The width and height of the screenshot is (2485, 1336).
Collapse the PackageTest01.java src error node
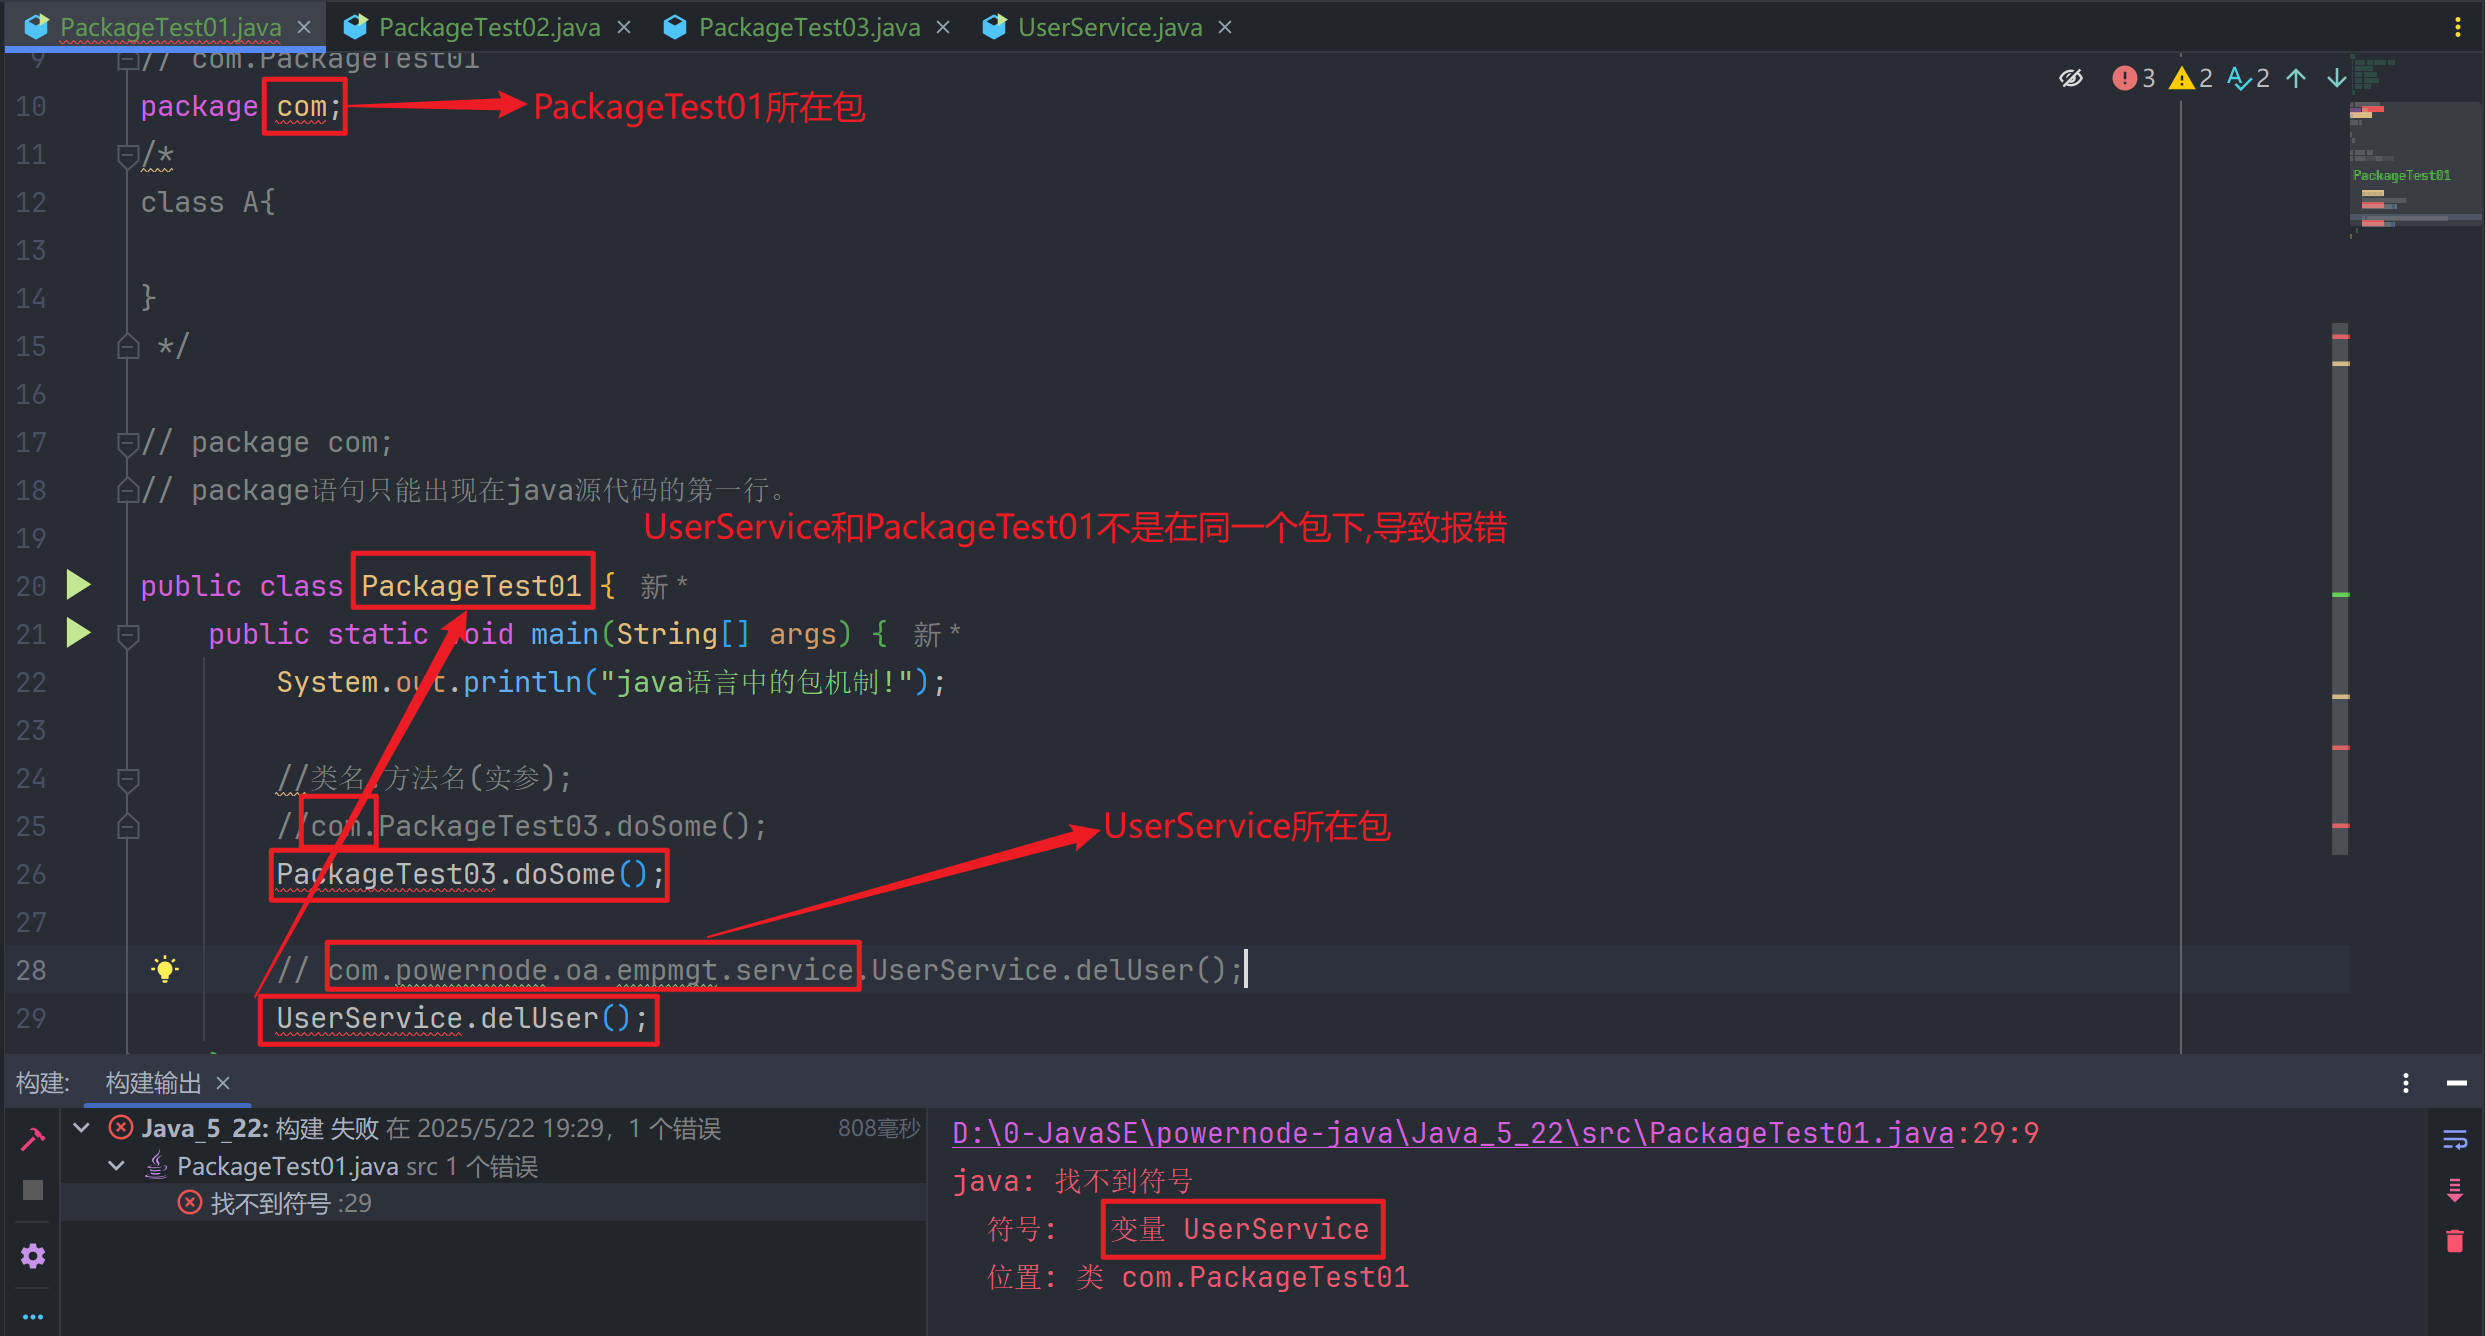pyautogui.click(x=117, y=1166)
